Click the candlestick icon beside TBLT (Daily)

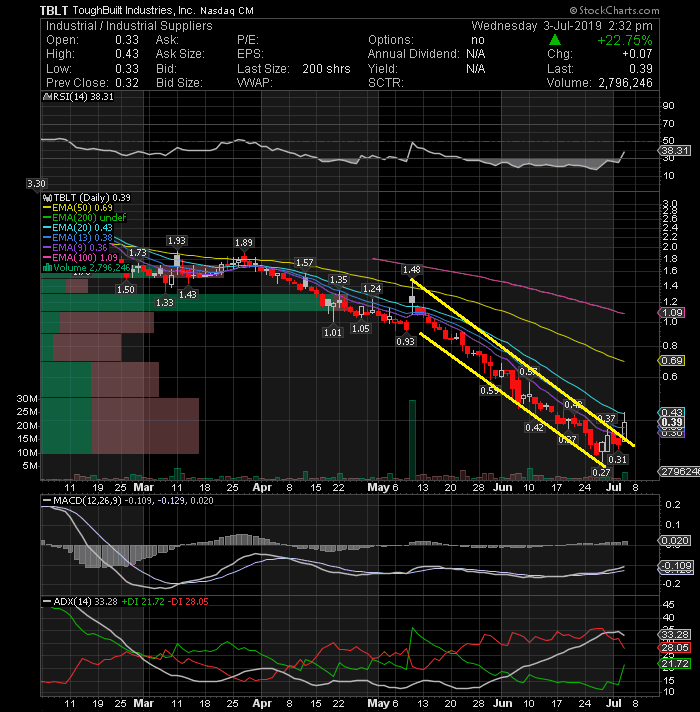pos(47,198)
